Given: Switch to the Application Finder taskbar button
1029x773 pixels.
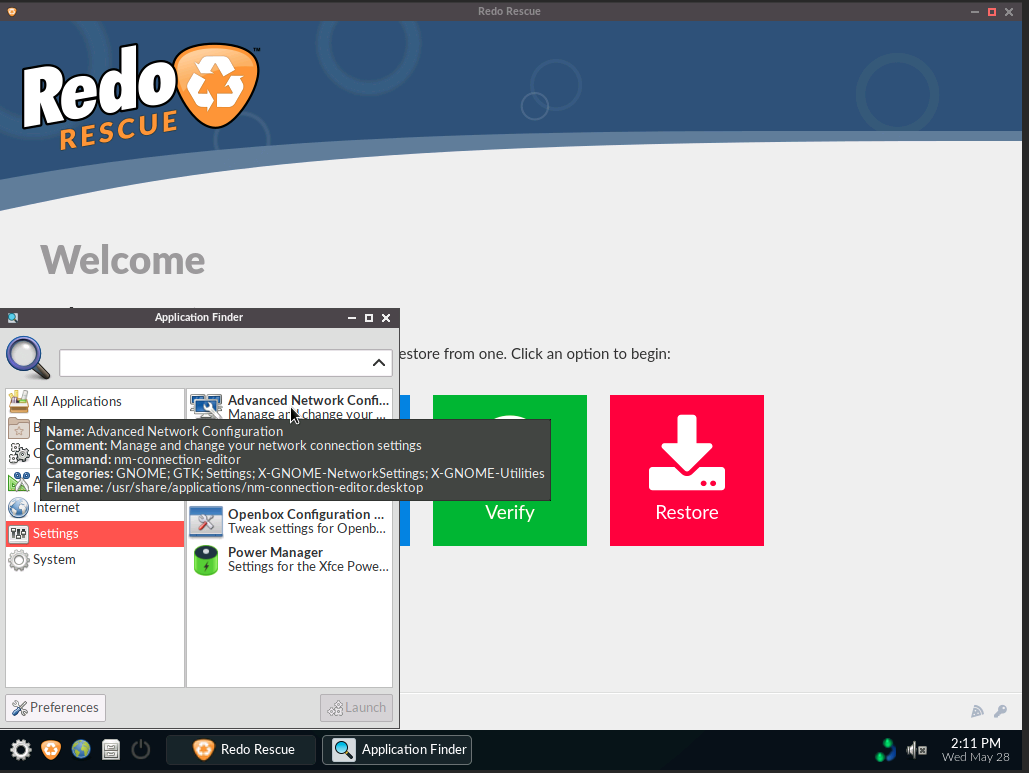Looking at the screenshot, I should (x=397, y=749).
